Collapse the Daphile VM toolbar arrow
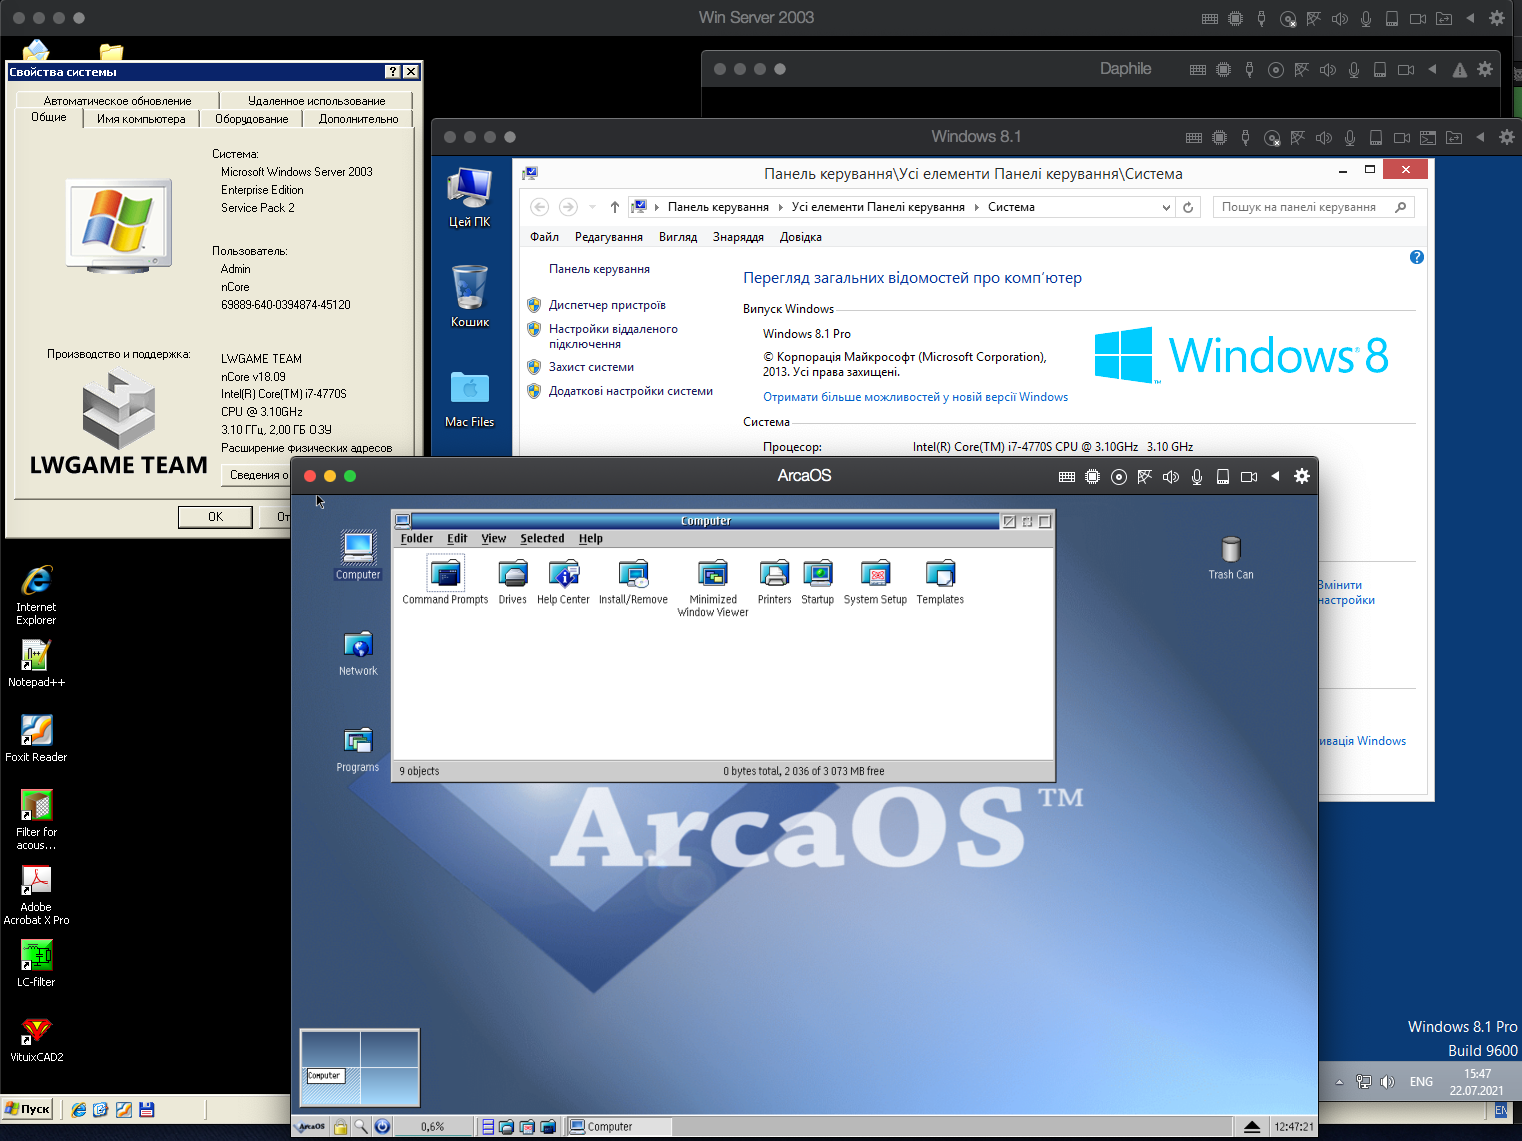Screen dimensions: 1522x1141 [x=1432, y=69]
